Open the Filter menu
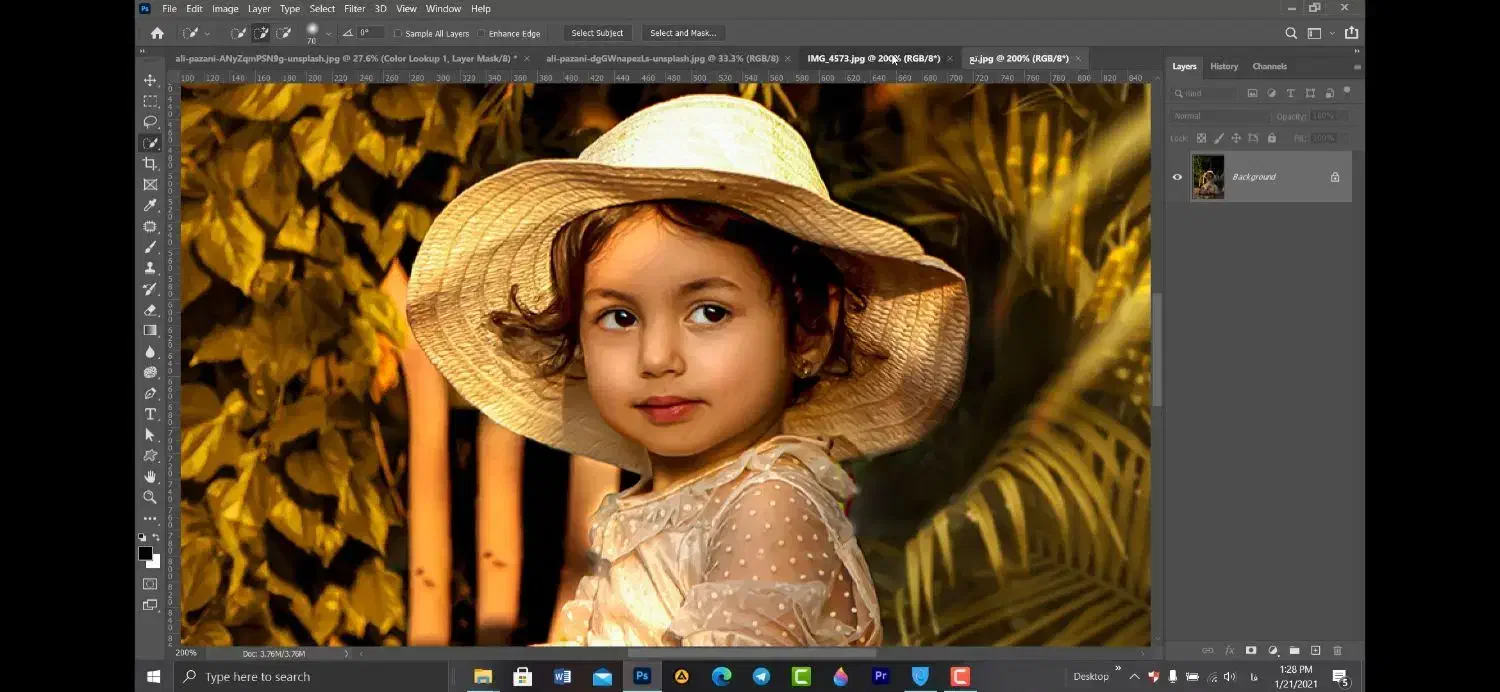The width and height of the screenshot is (1500, 692). 354,8
